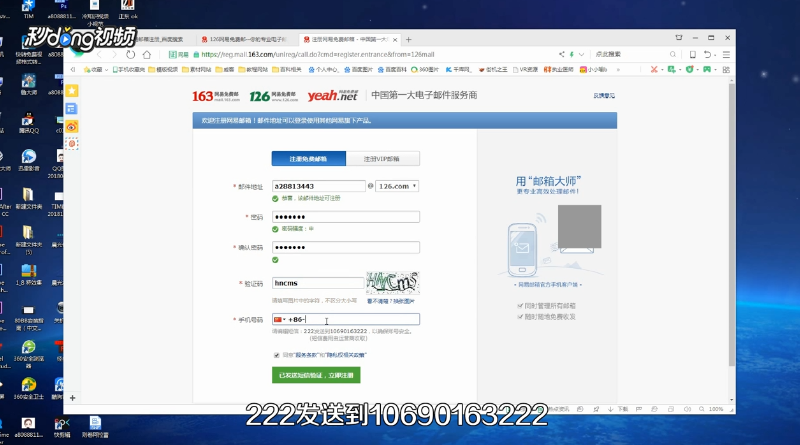Click the 反馈意见 link
Screen dimensions: 800x445
point(604,95)
